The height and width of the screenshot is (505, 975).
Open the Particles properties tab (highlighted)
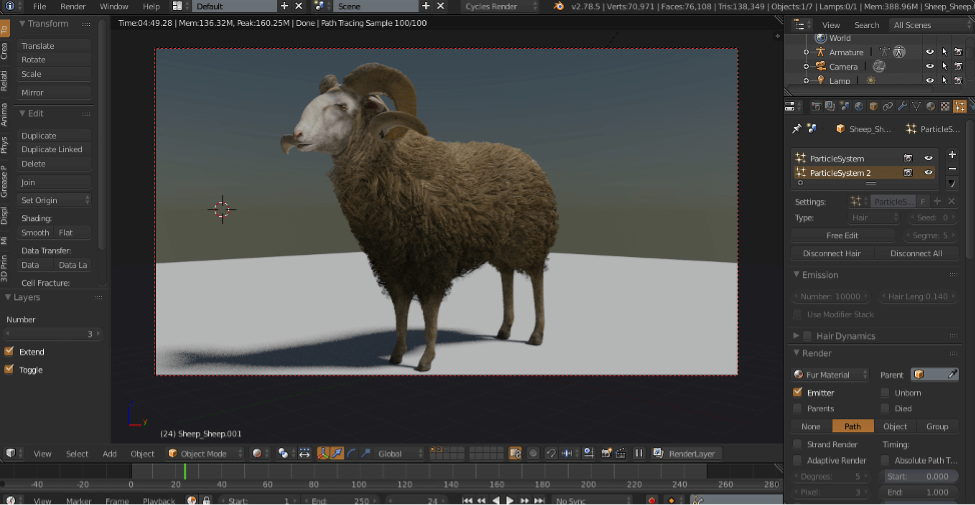959,106
